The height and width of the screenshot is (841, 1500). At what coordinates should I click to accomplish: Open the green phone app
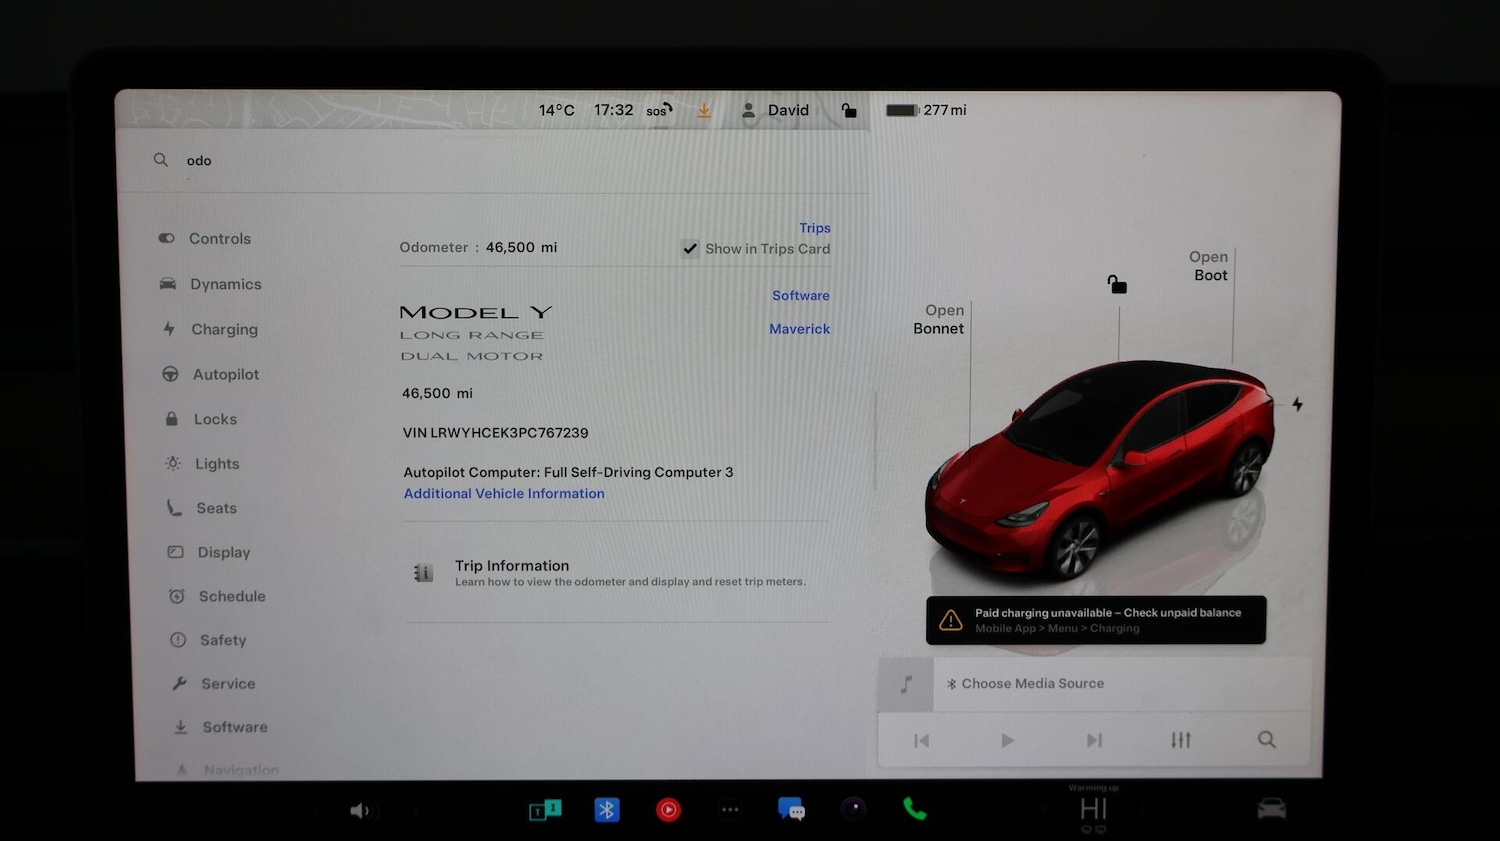[x=914, y=809]
